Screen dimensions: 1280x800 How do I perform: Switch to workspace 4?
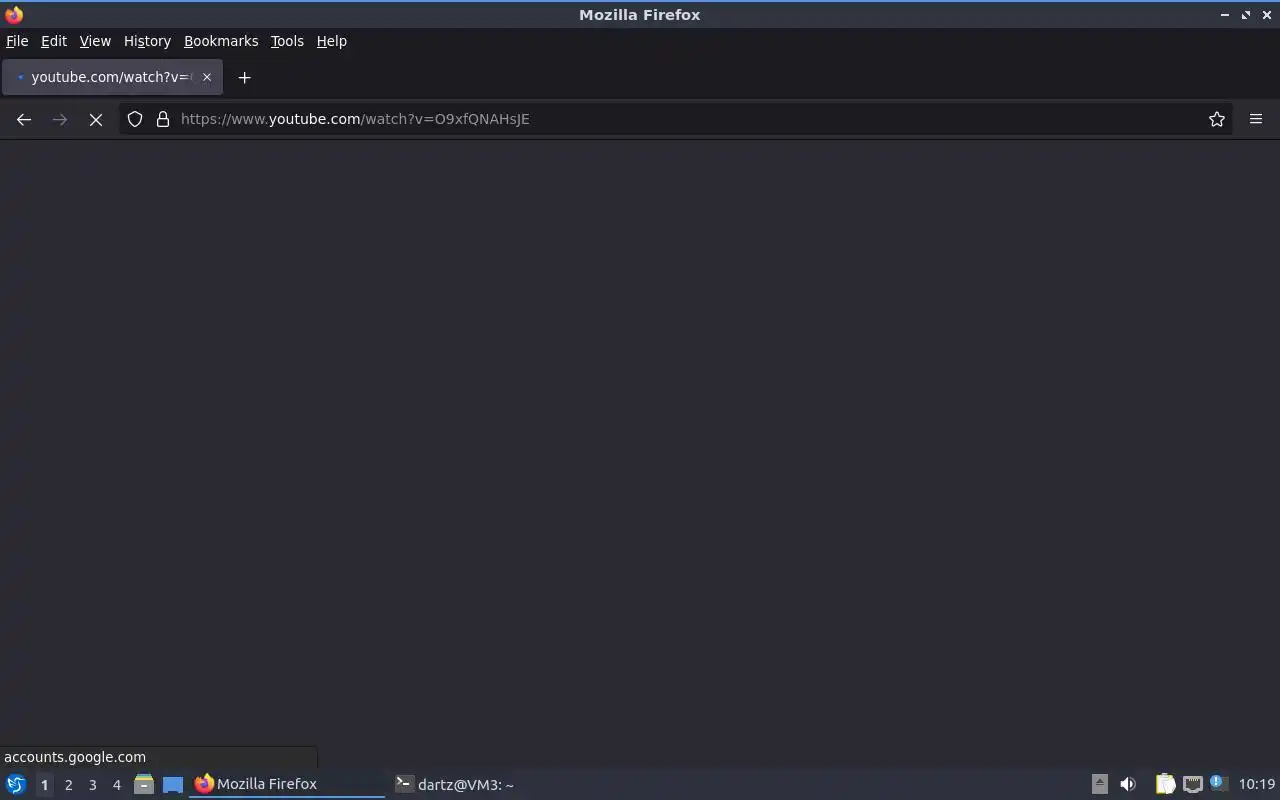click(x=116, y=785)
